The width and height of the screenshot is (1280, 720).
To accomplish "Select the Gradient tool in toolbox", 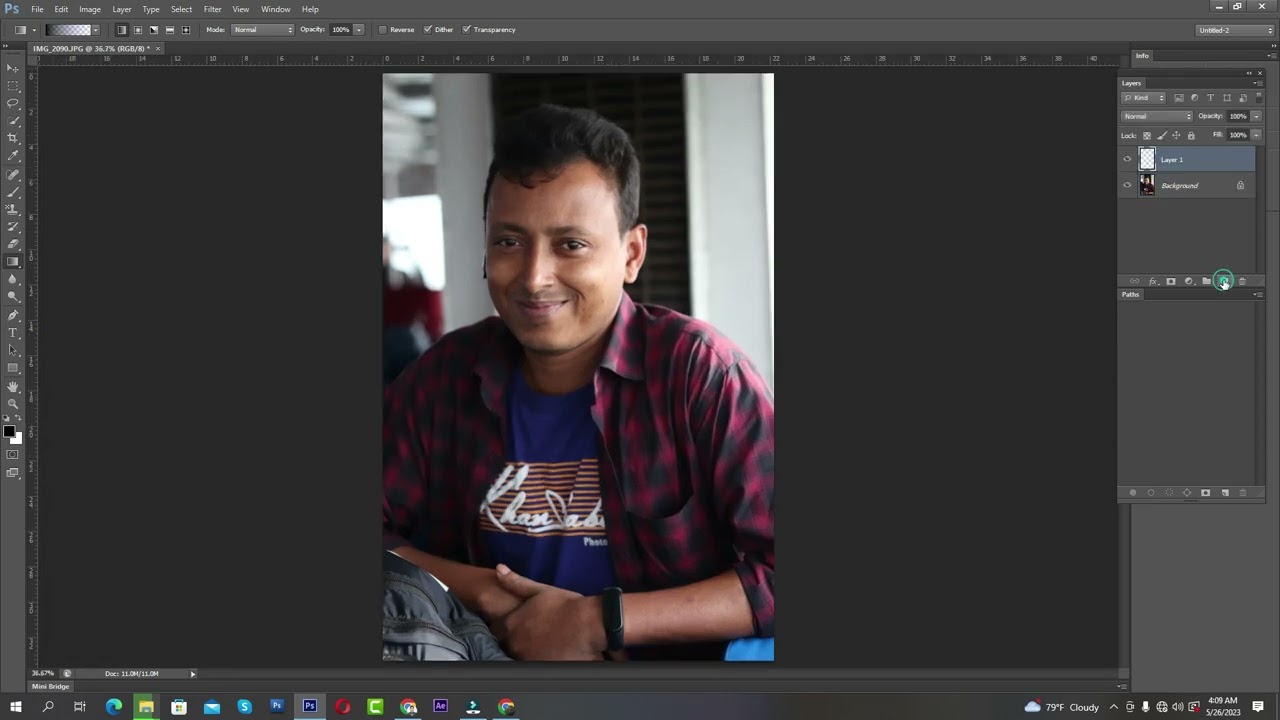I will [13, 262].
